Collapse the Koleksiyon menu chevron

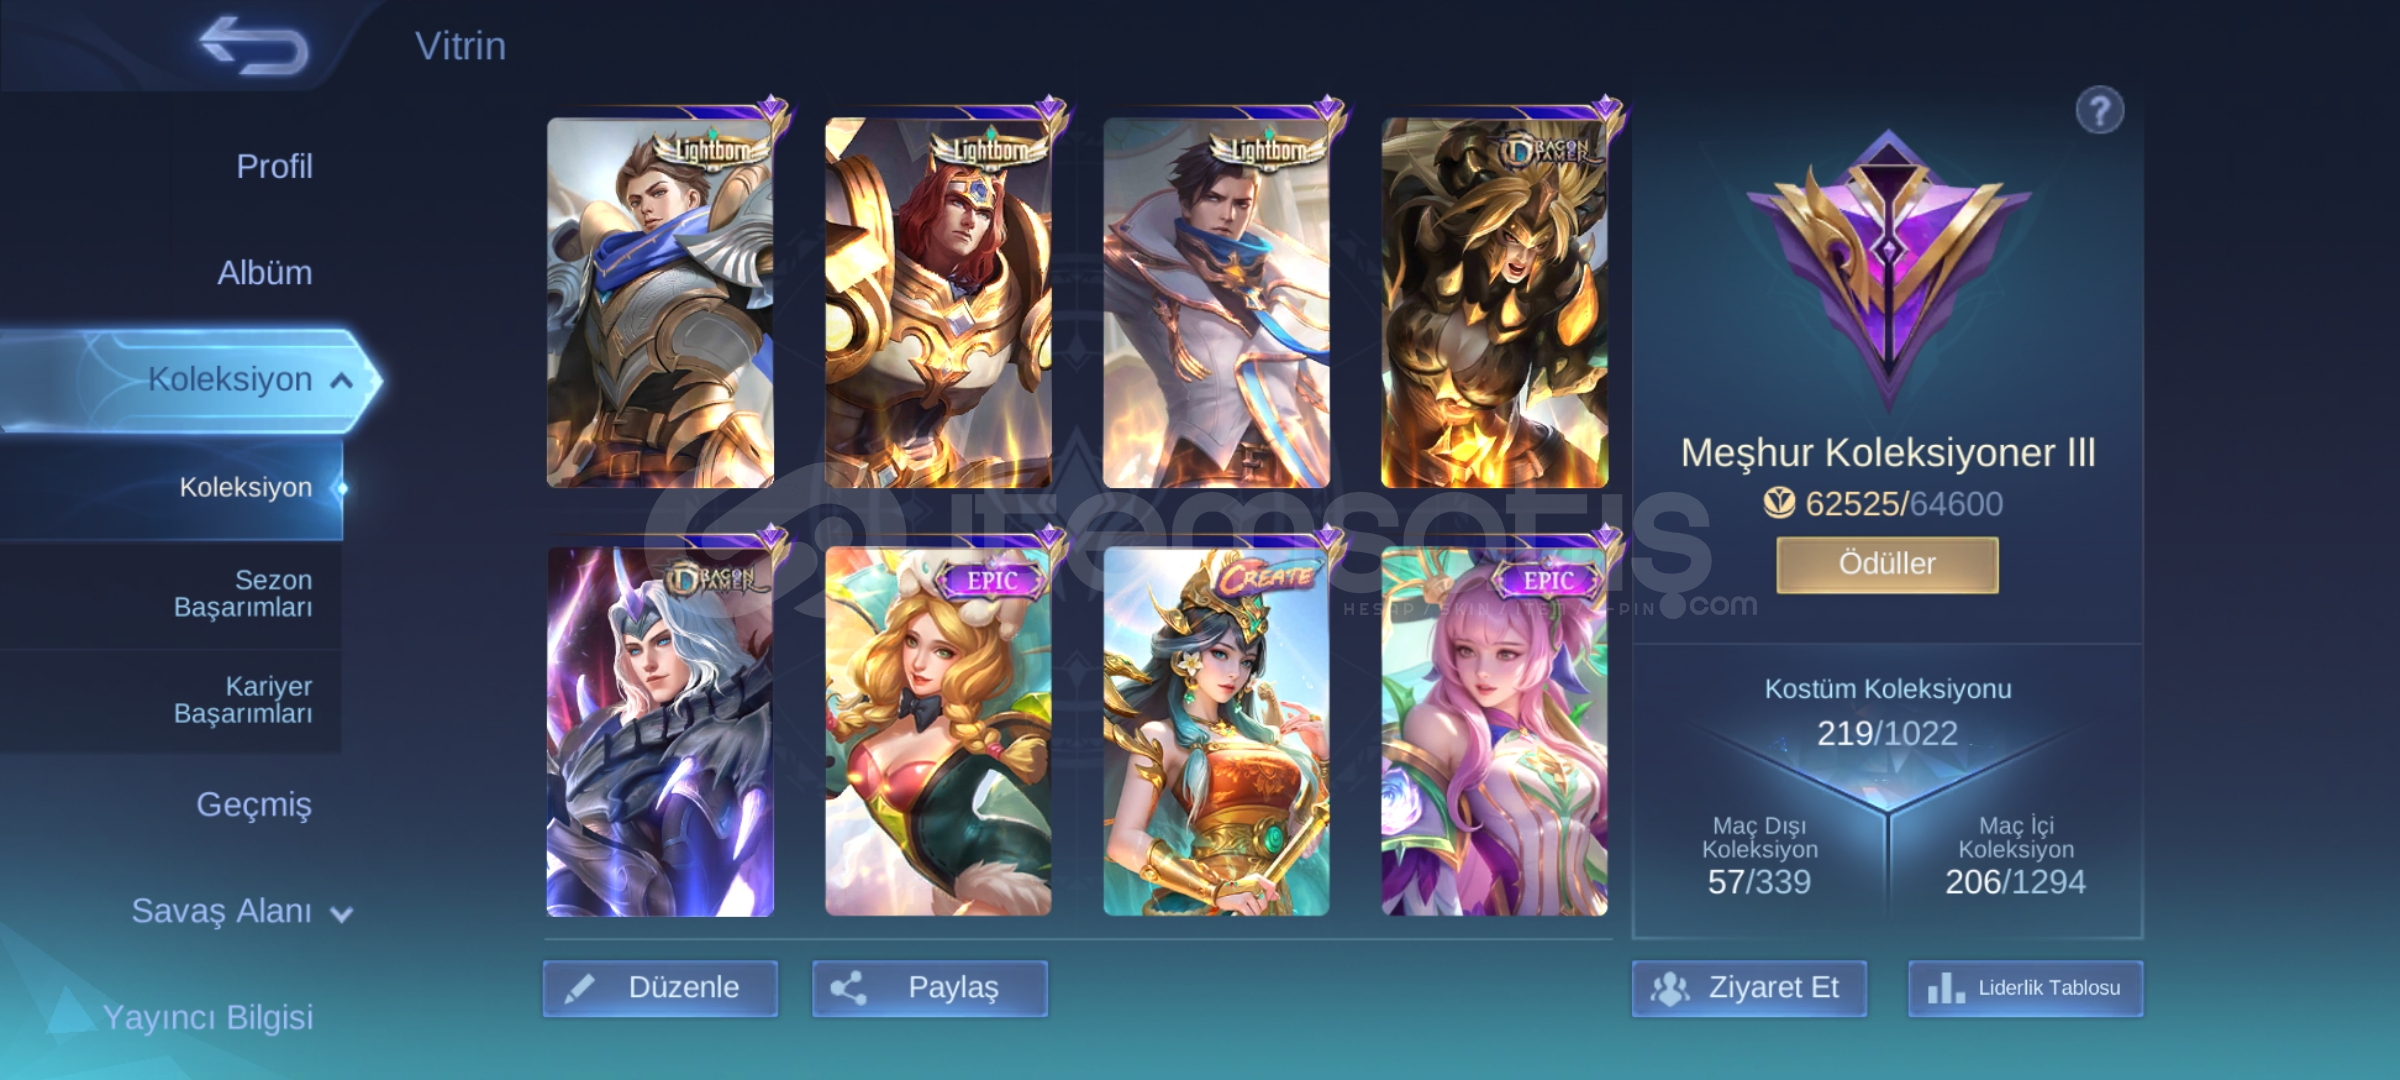(341, 380)
